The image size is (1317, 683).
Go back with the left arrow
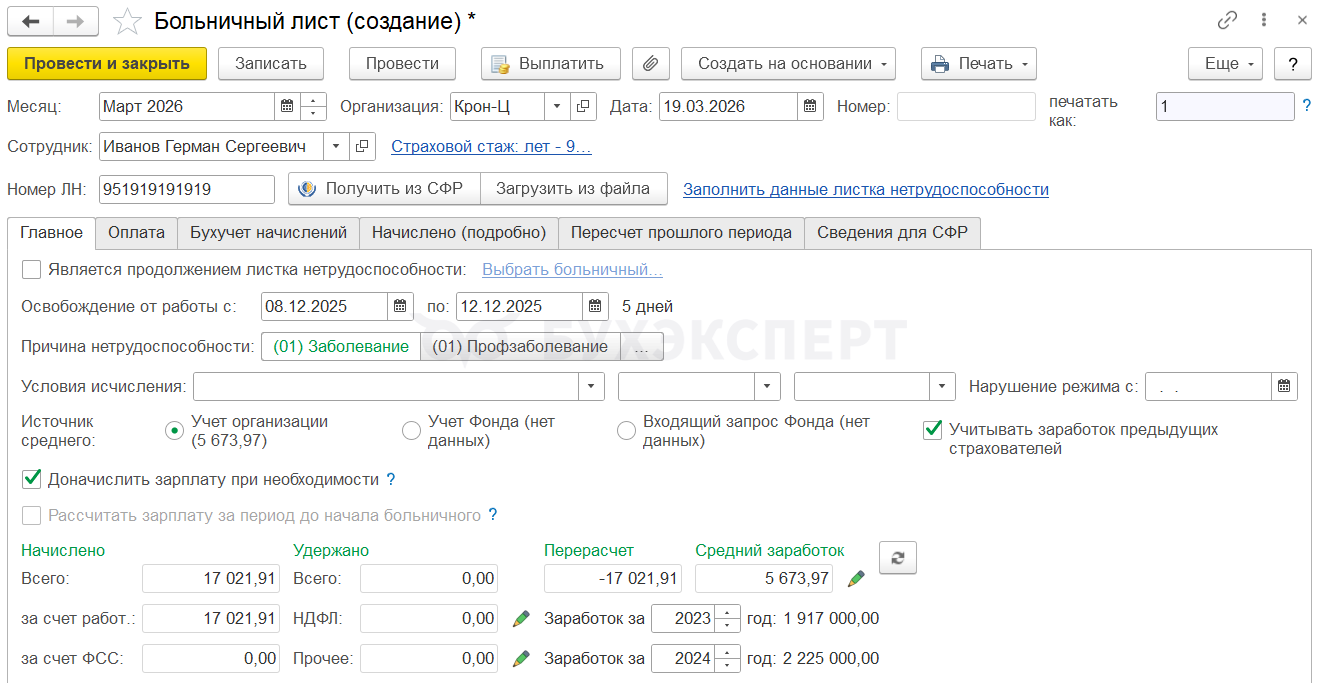(30, 21)
